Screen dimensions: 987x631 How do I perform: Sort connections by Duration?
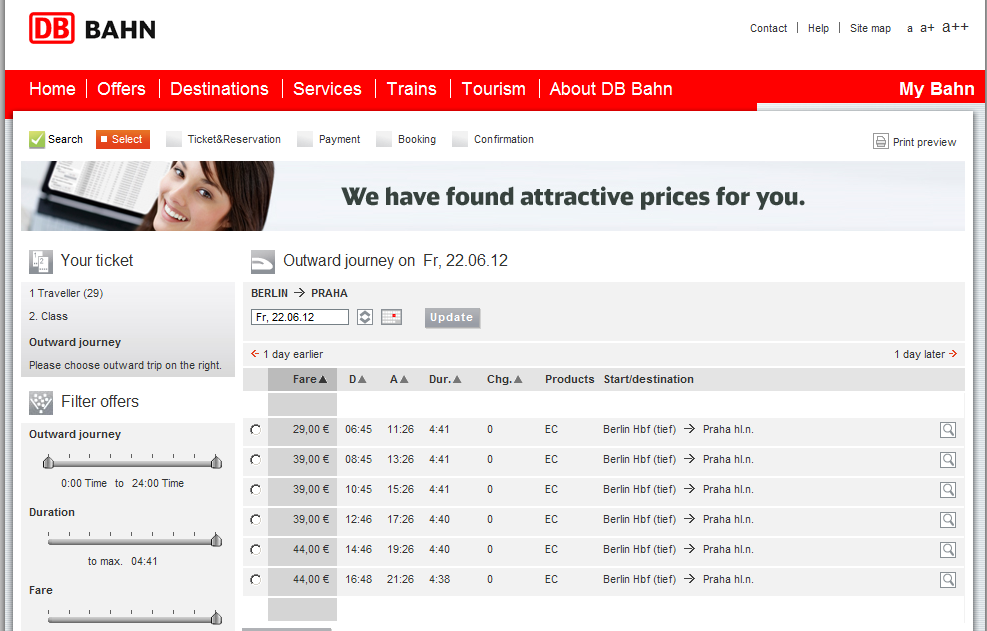click(445, 380)
